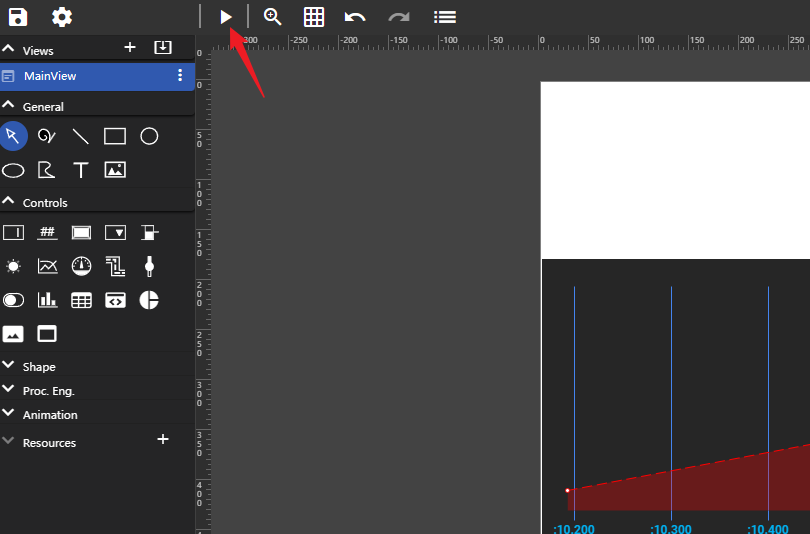The width and height of the screenshot is (810, 534).
Task: Select MainView in the views list
Action: click(97, 76)
